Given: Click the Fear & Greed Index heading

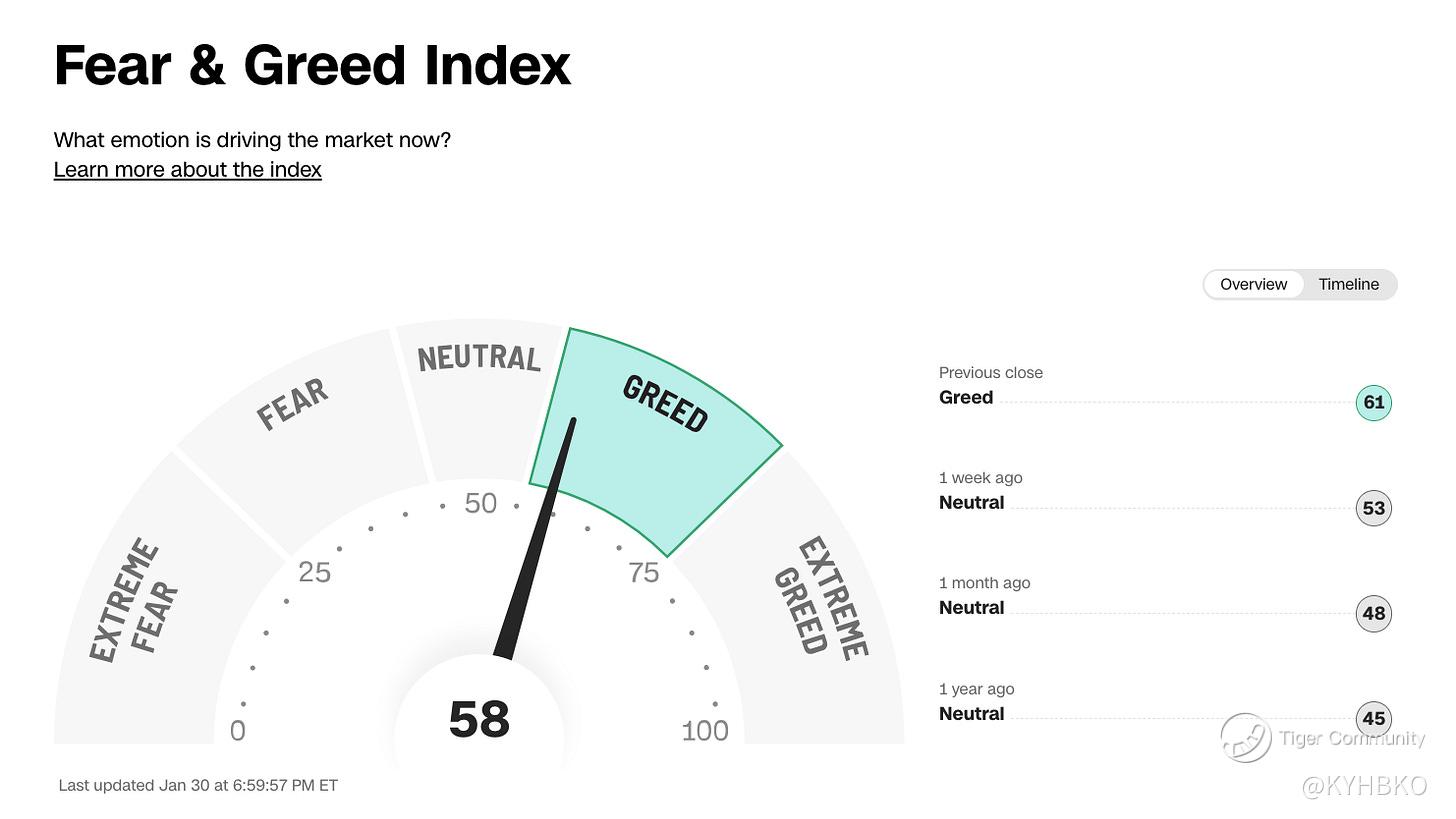Looking at the screenshot, I should pos(312,66).
